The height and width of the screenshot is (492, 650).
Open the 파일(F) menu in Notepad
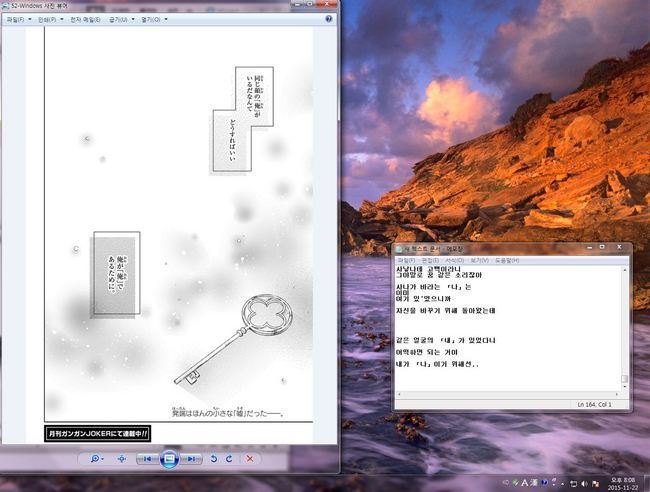(406, 260)
